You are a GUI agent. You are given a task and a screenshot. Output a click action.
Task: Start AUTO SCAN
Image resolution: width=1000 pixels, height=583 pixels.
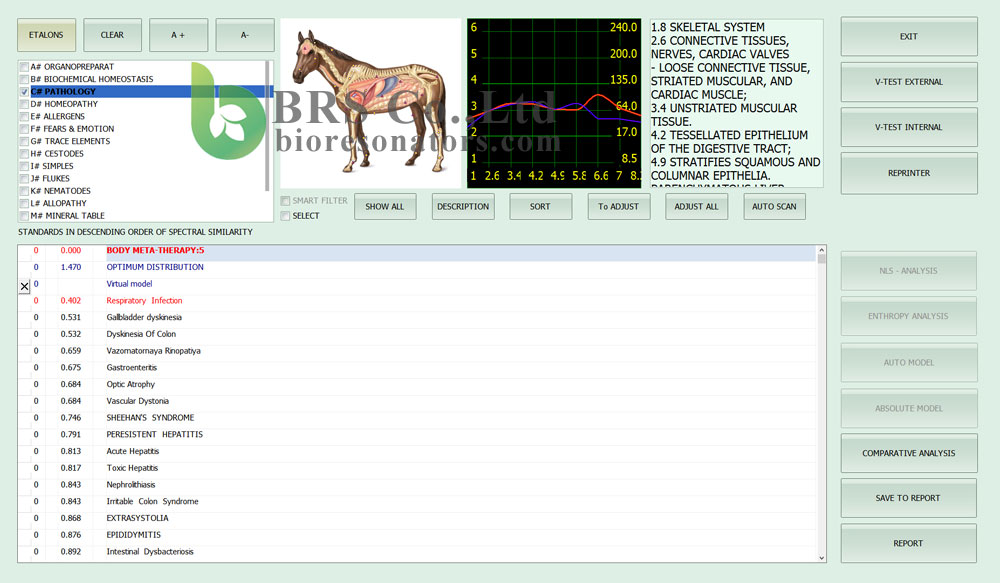(774, 207)
